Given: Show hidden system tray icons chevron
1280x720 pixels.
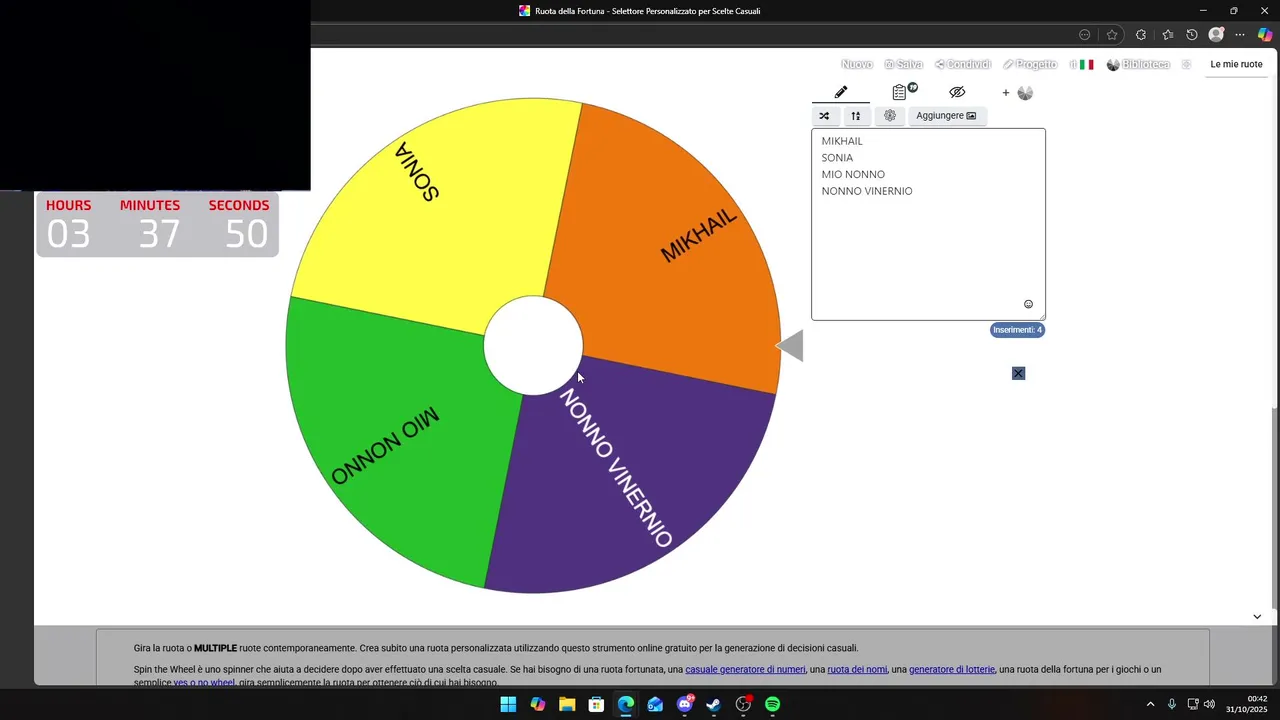Looking at the screenshot, I should pos(1150,704).
